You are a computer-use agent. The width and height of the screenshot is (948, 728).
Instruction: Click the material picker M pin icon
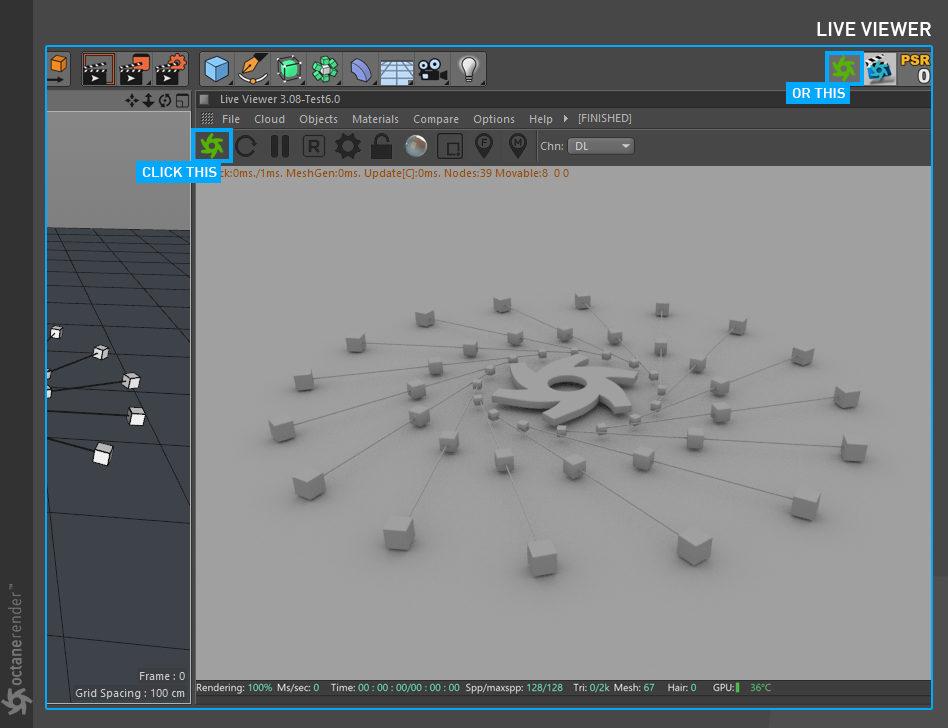click(518, 146)
